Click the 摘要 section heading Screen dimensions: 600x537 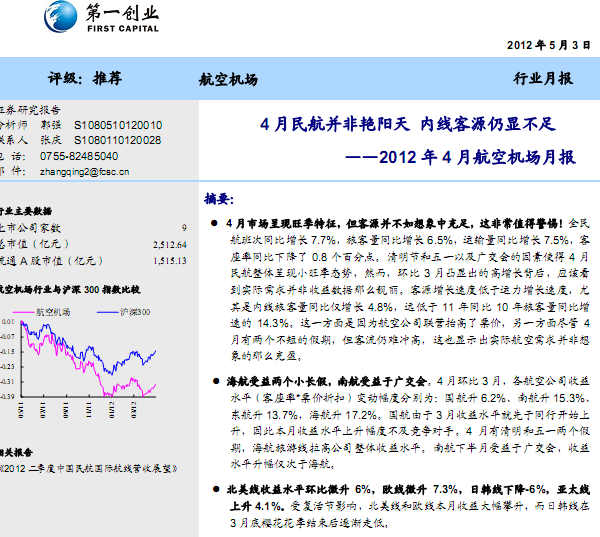point(219,199)
